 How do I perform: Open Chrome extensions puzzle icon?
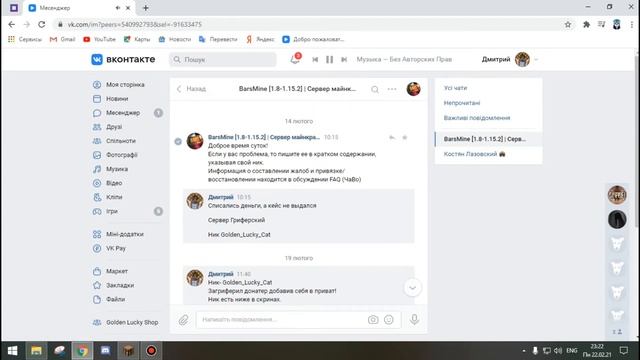(587, 24)
